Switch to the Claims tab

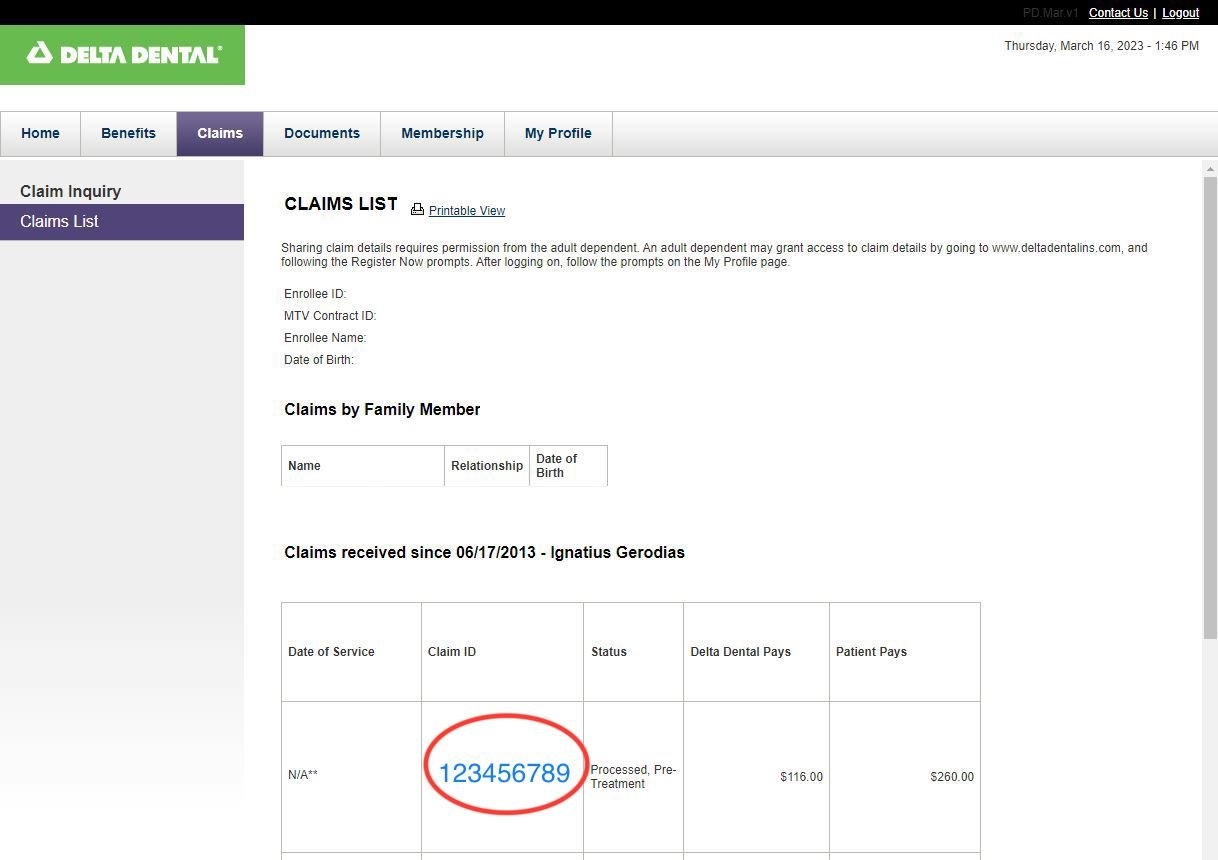(x=219, y=133)
